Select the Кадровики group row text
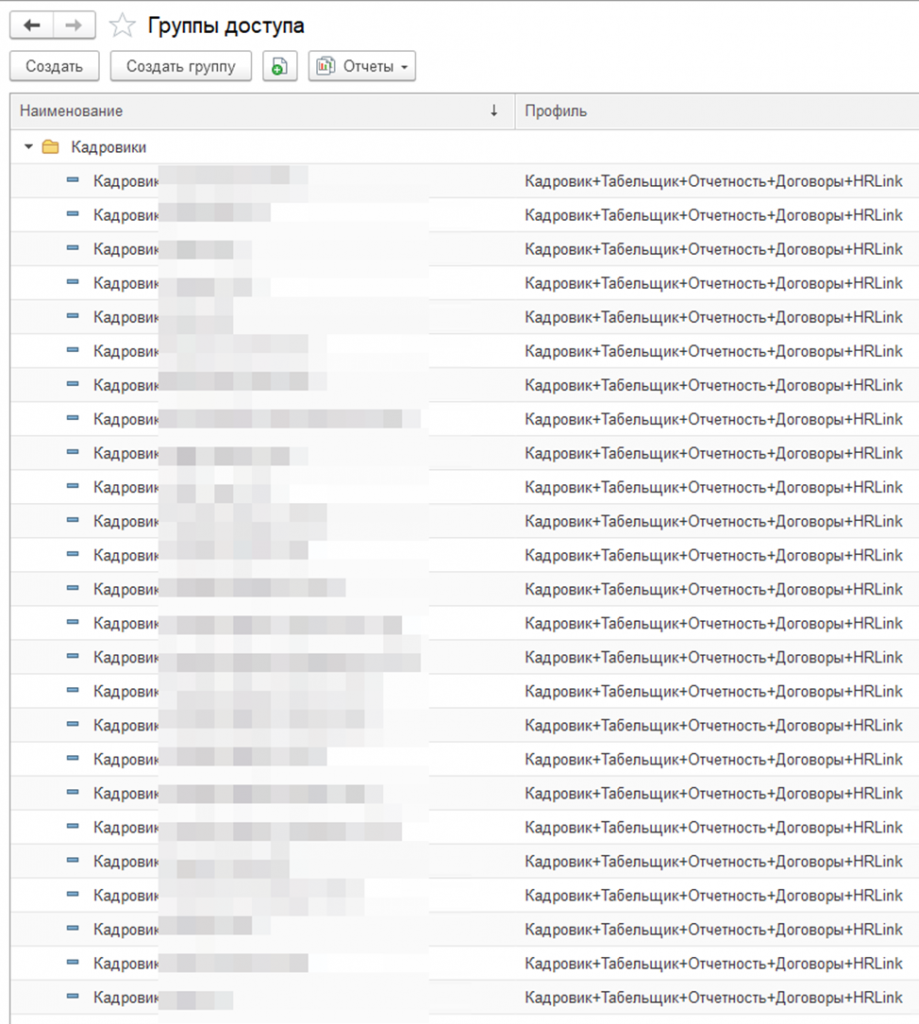Screen dimensions: 919x1024 coord(108,147)
